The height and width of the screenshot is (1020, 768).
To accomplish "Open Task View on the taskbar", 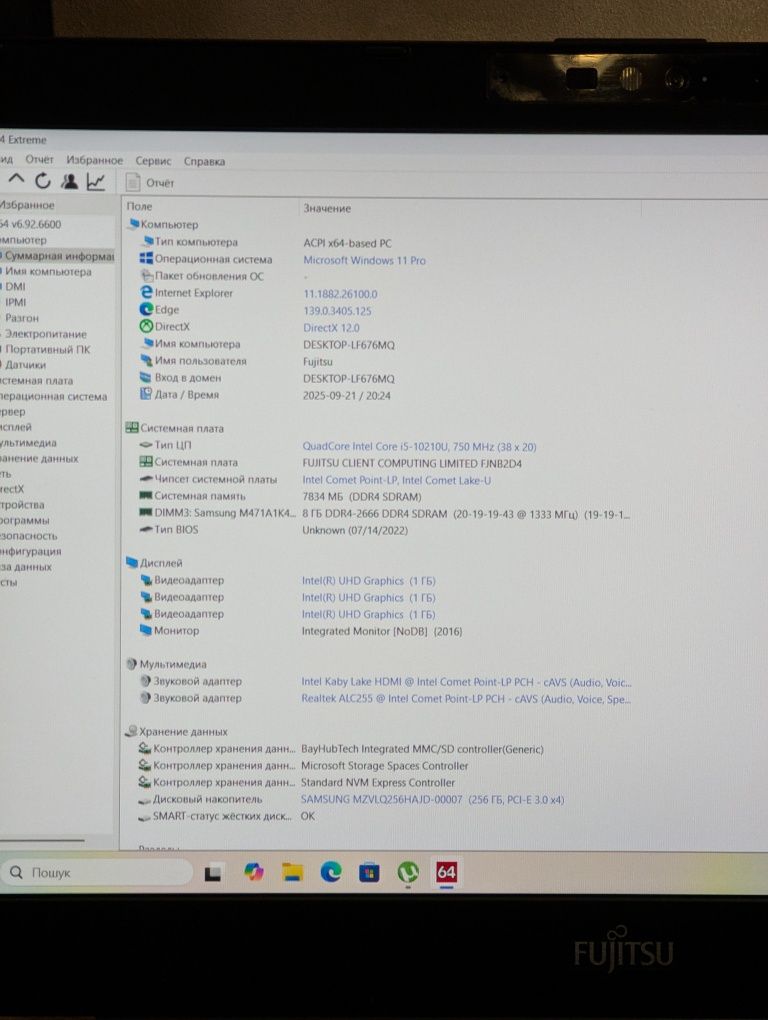I will (213, 873).
